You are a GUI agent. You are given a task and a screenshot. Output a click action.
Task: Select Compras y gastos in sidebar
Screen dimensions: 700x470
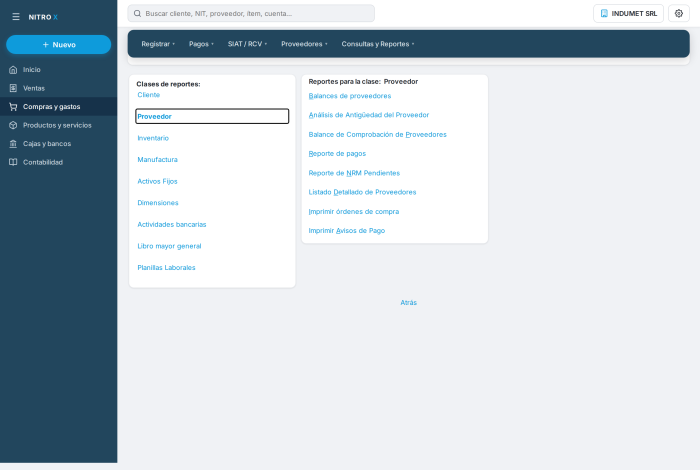[58, 107]
